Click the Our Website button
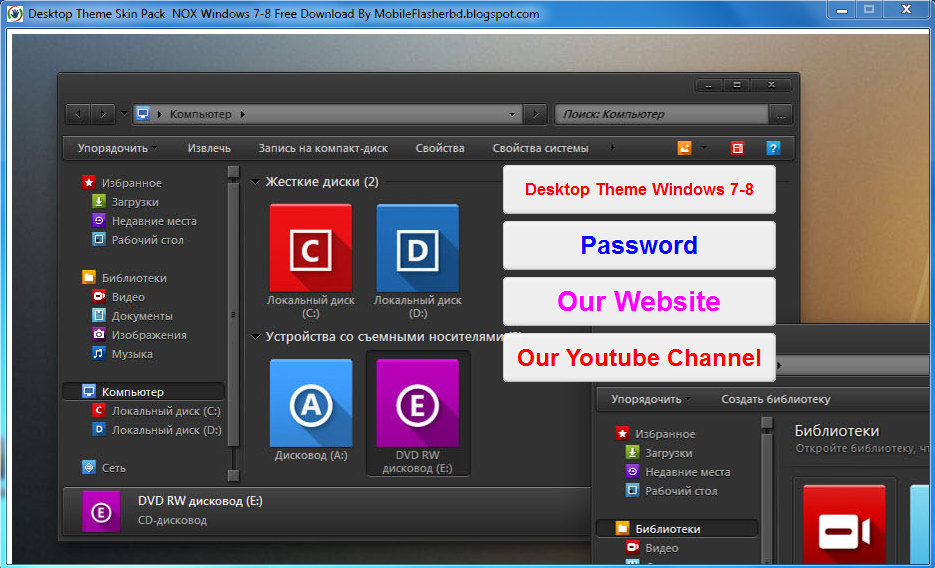The image size is (935, 568). (639, 301)
